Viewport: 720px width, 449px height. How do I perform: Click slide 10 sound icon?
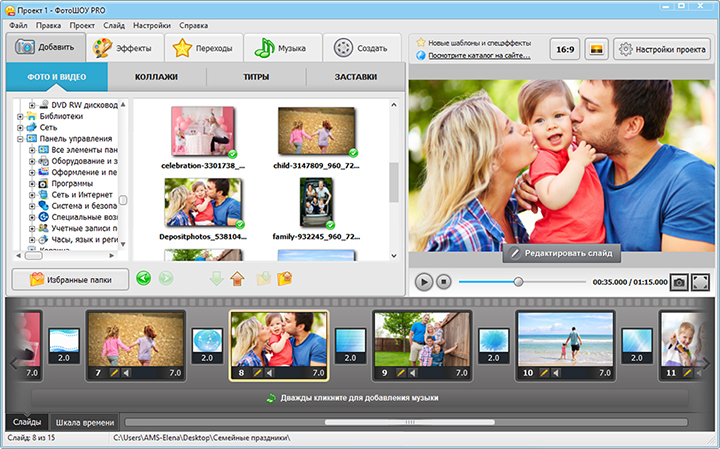556,373
